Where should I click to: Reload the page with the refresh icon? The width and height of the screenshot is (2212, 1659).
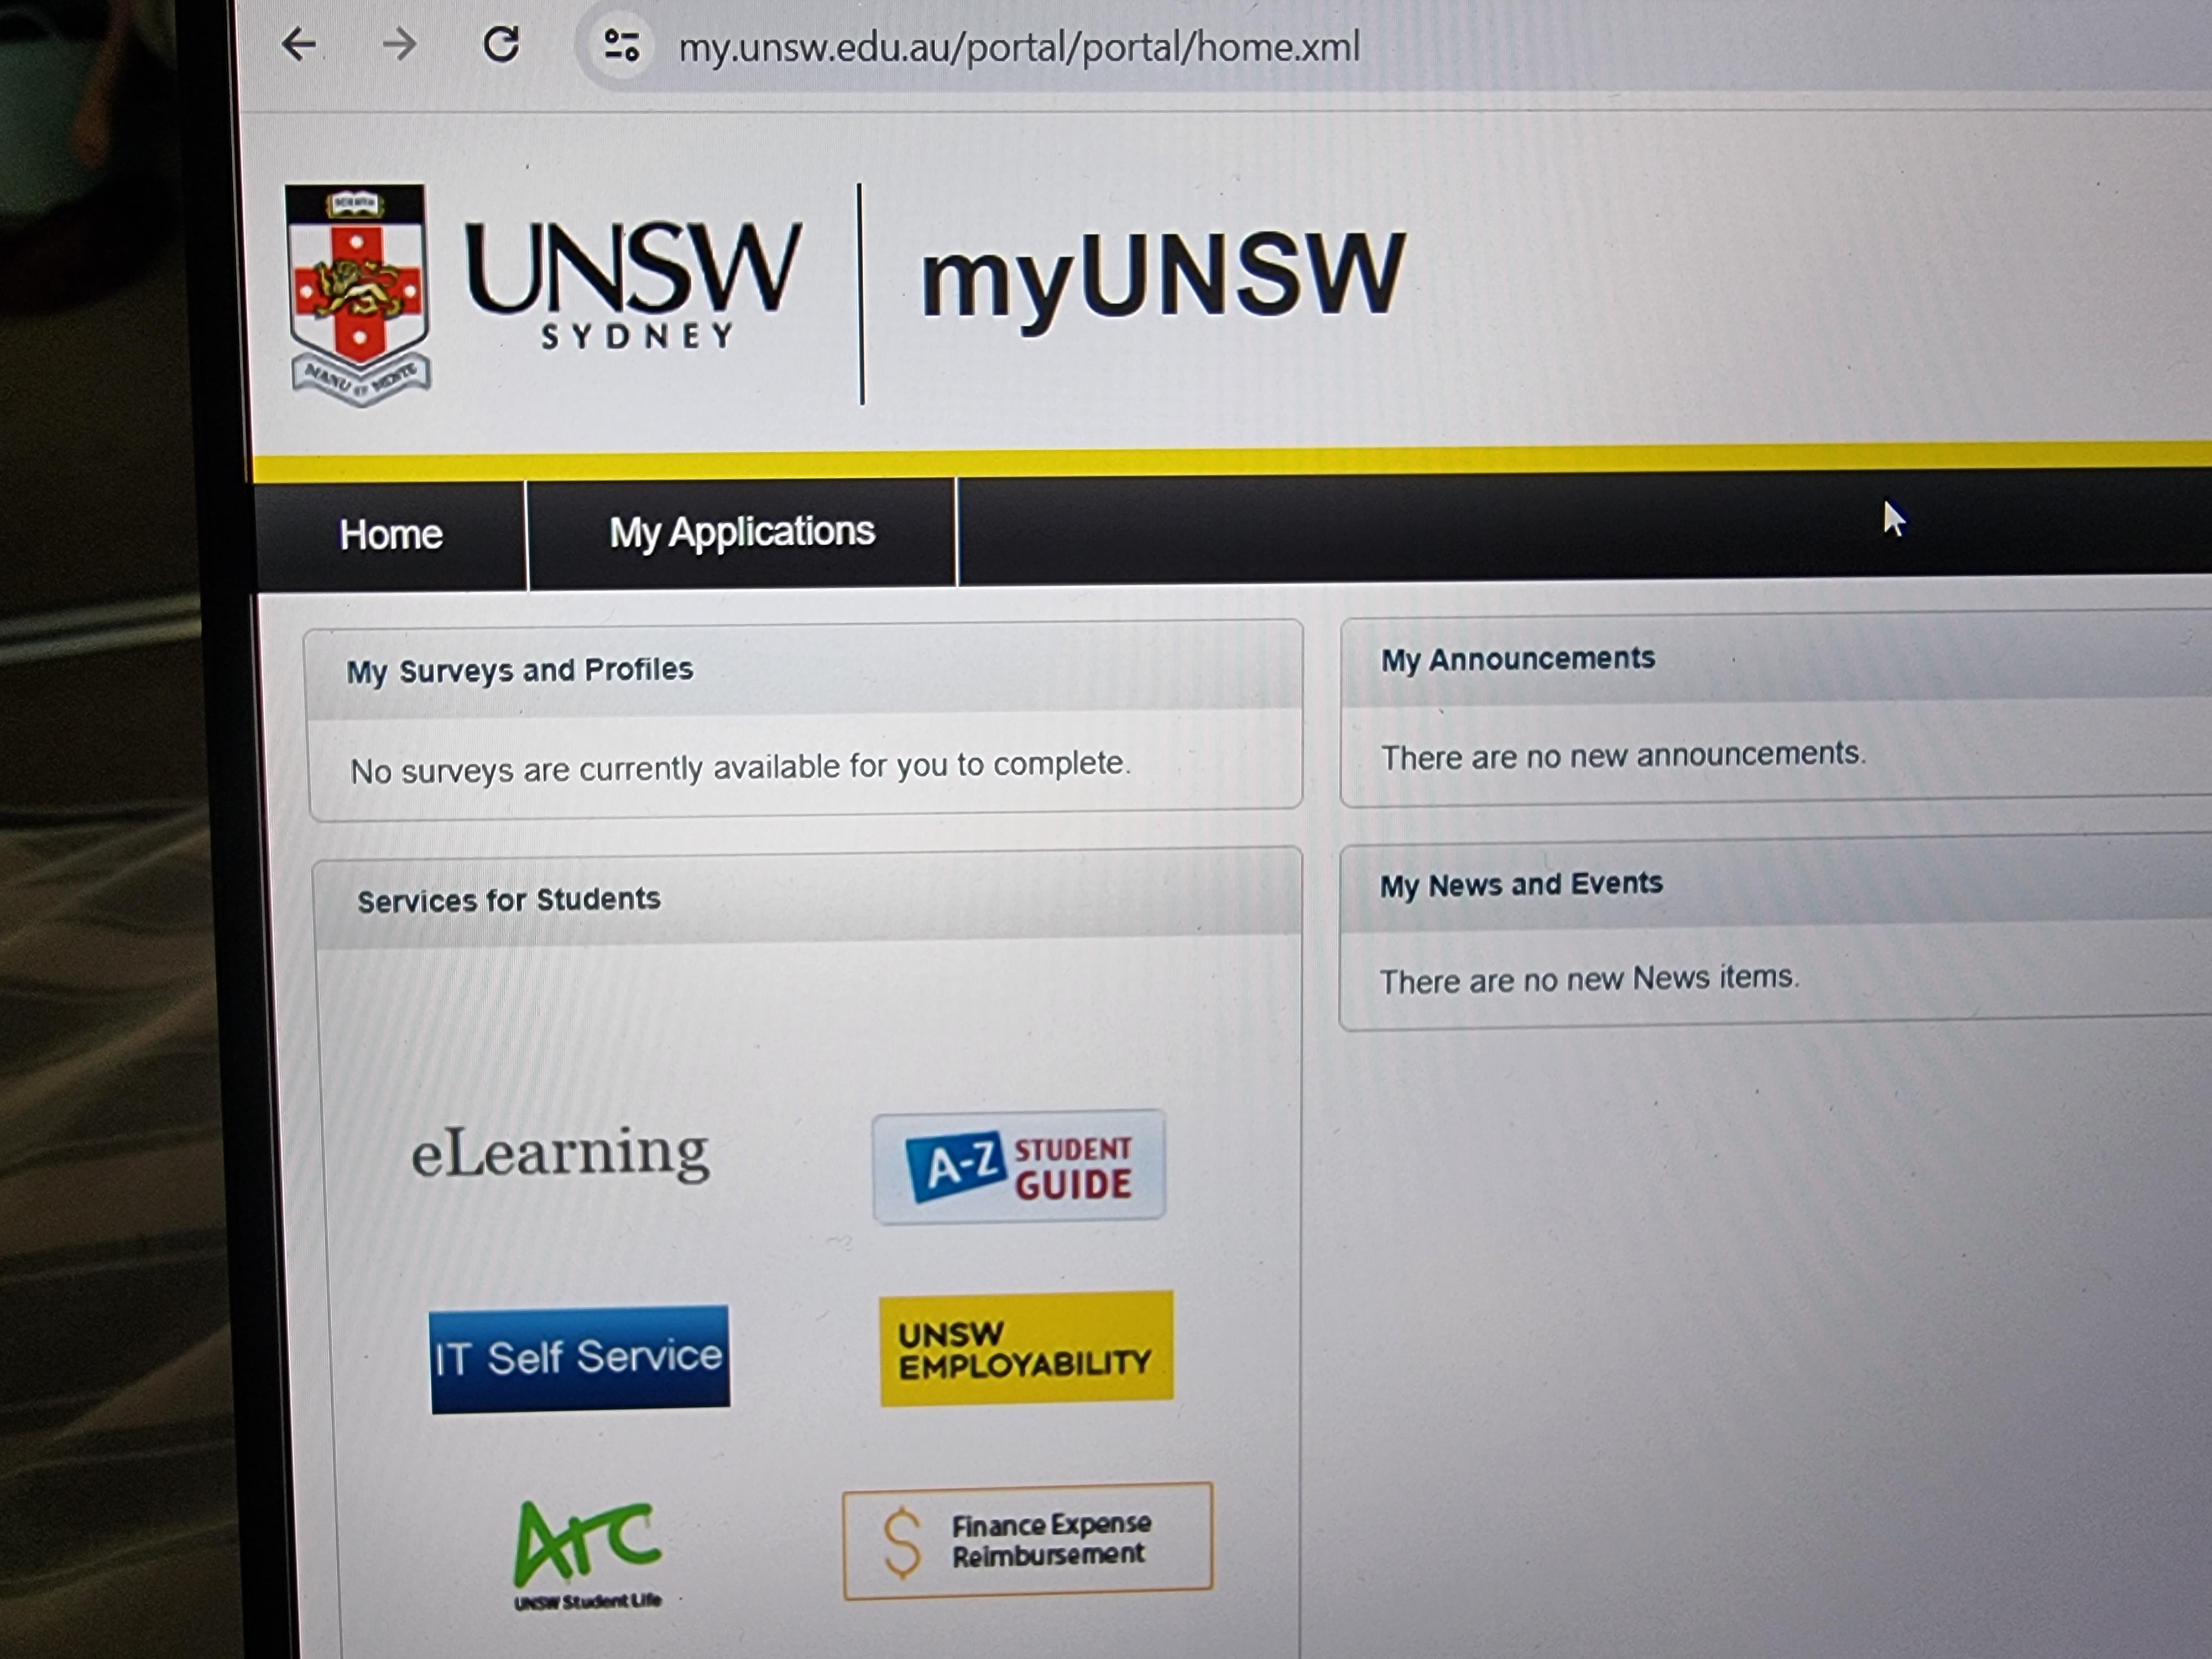point(501,44)
